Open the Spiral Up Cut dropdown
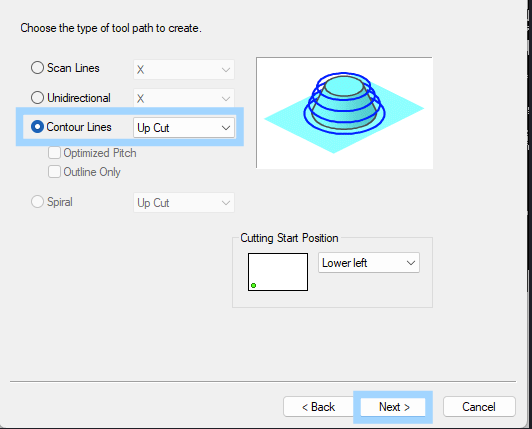 184,203
